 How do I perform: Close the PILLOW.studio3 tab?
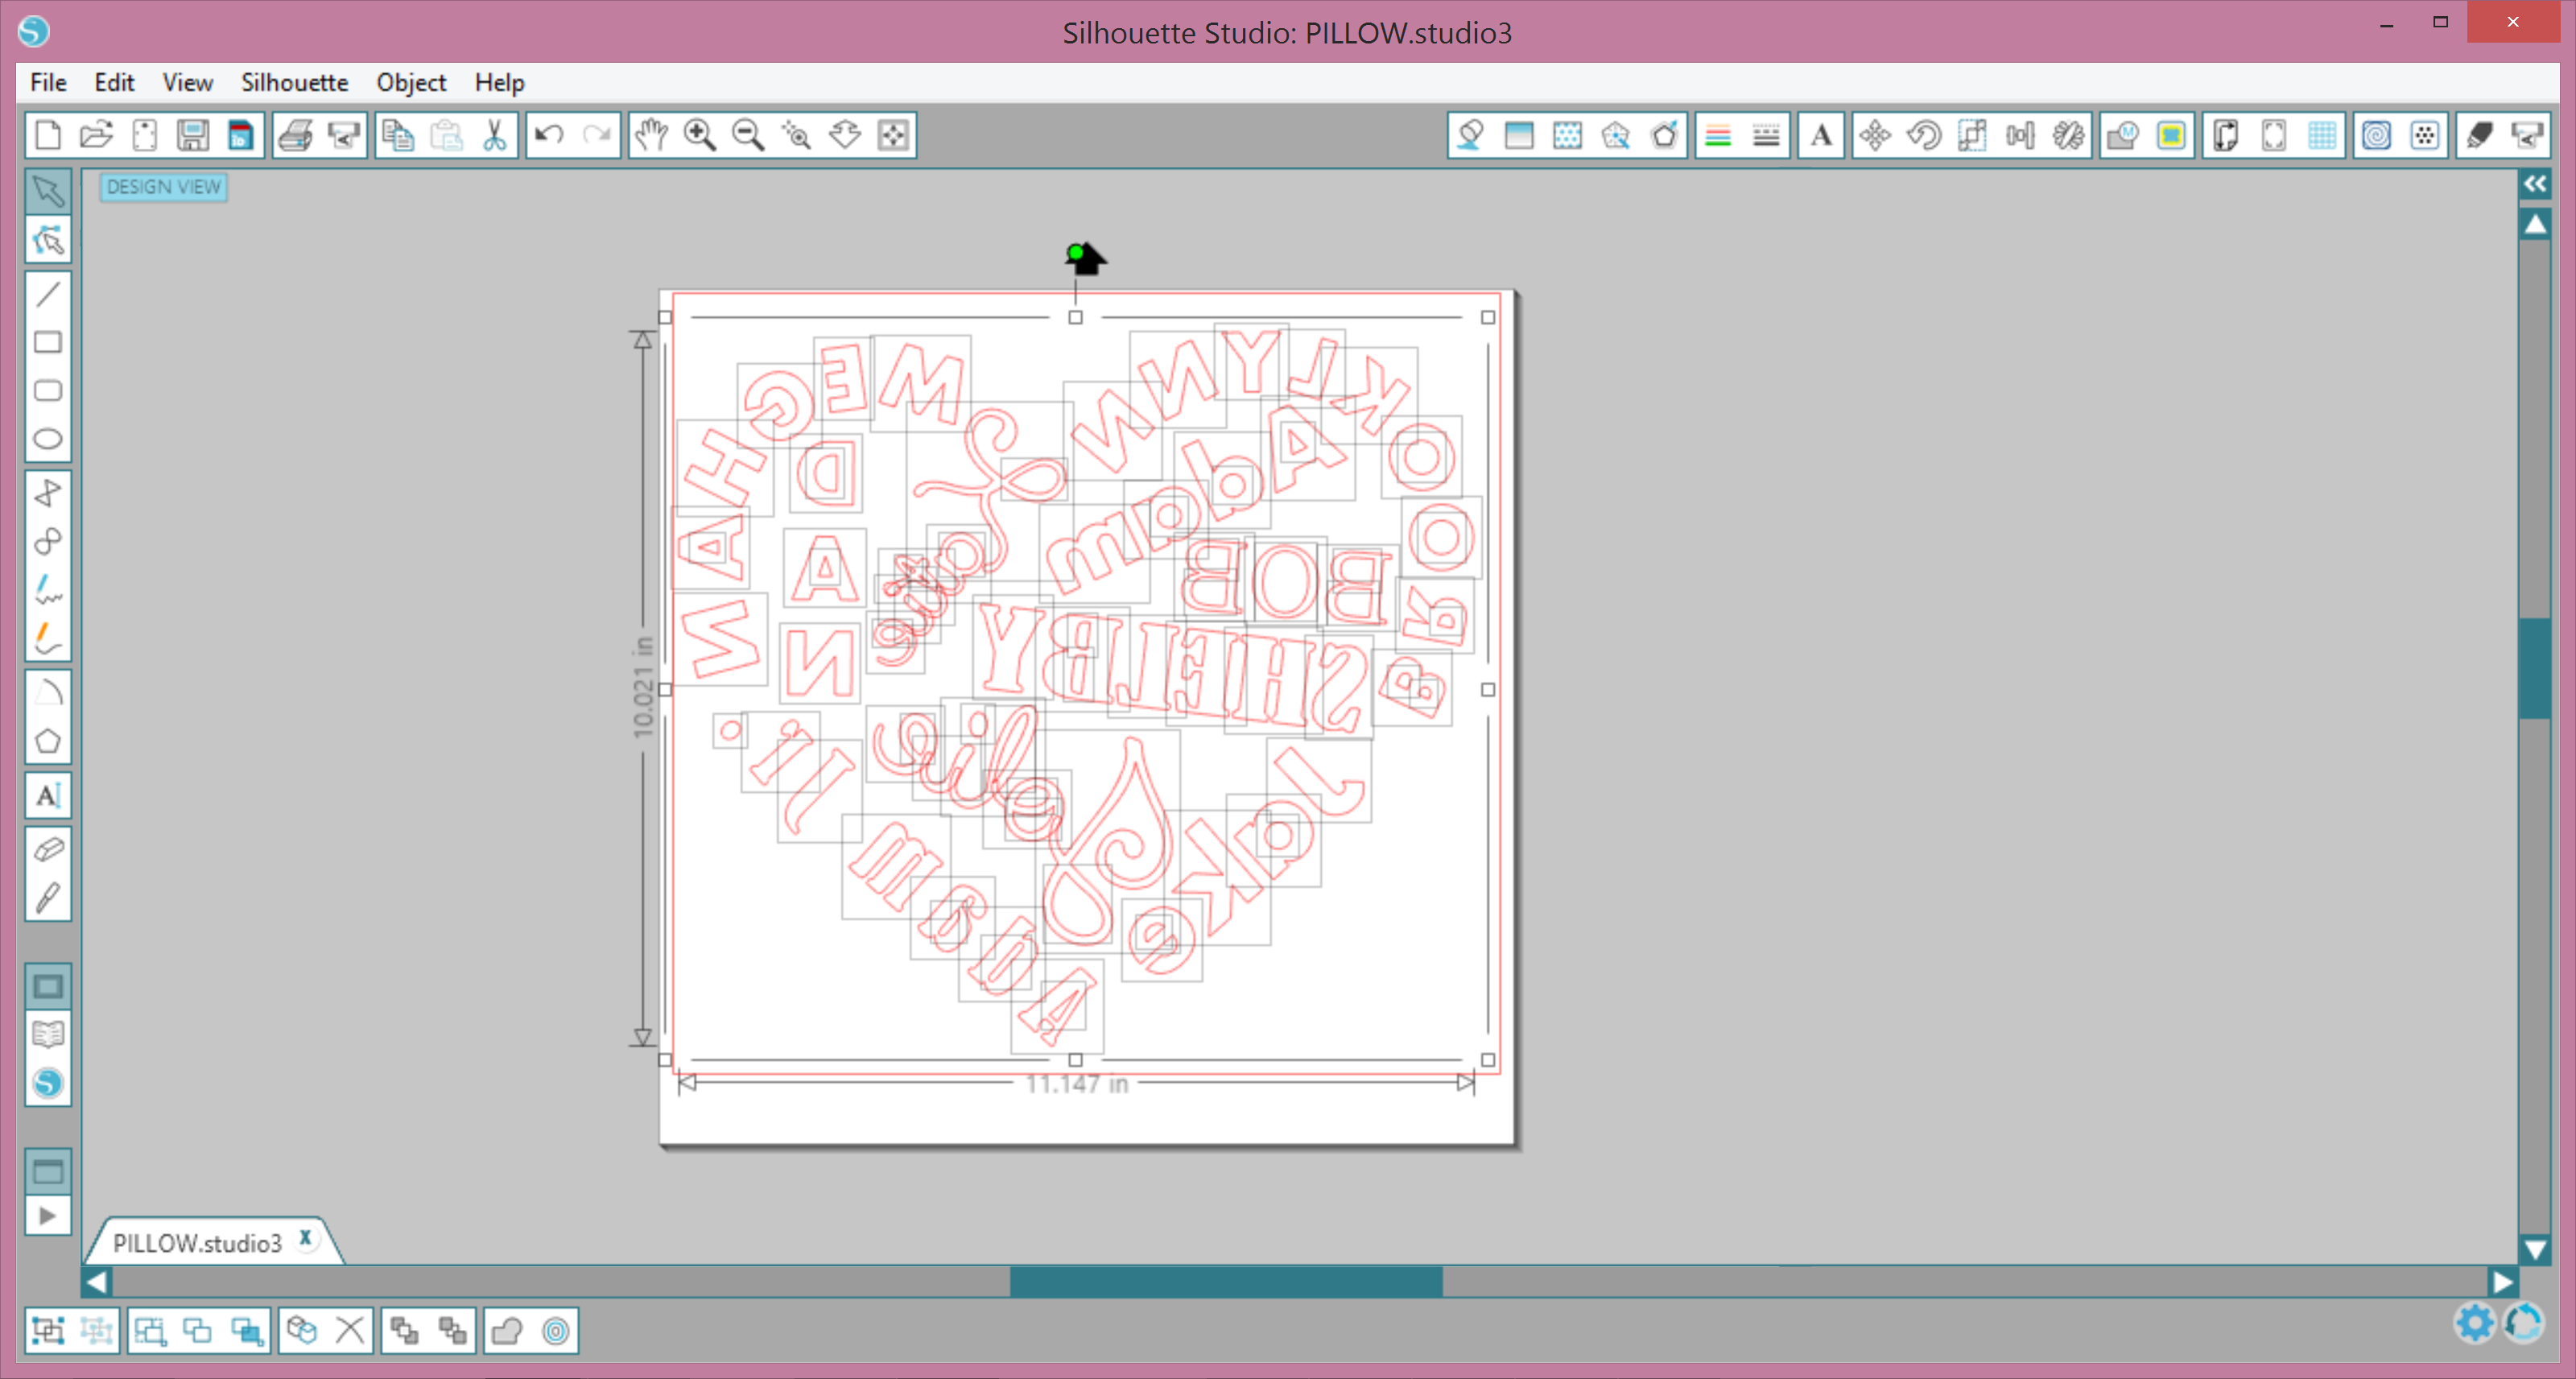[x=306, y=1238]
